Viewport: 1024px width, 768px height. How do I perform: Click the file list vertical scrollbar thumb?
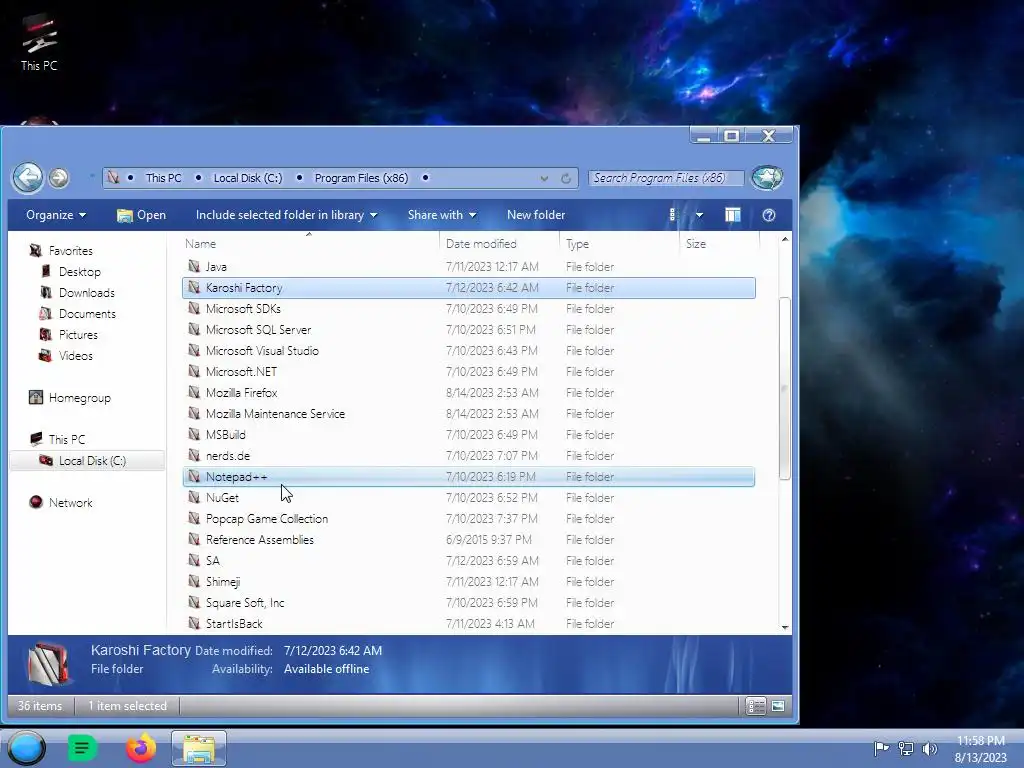tap(785, 389)
